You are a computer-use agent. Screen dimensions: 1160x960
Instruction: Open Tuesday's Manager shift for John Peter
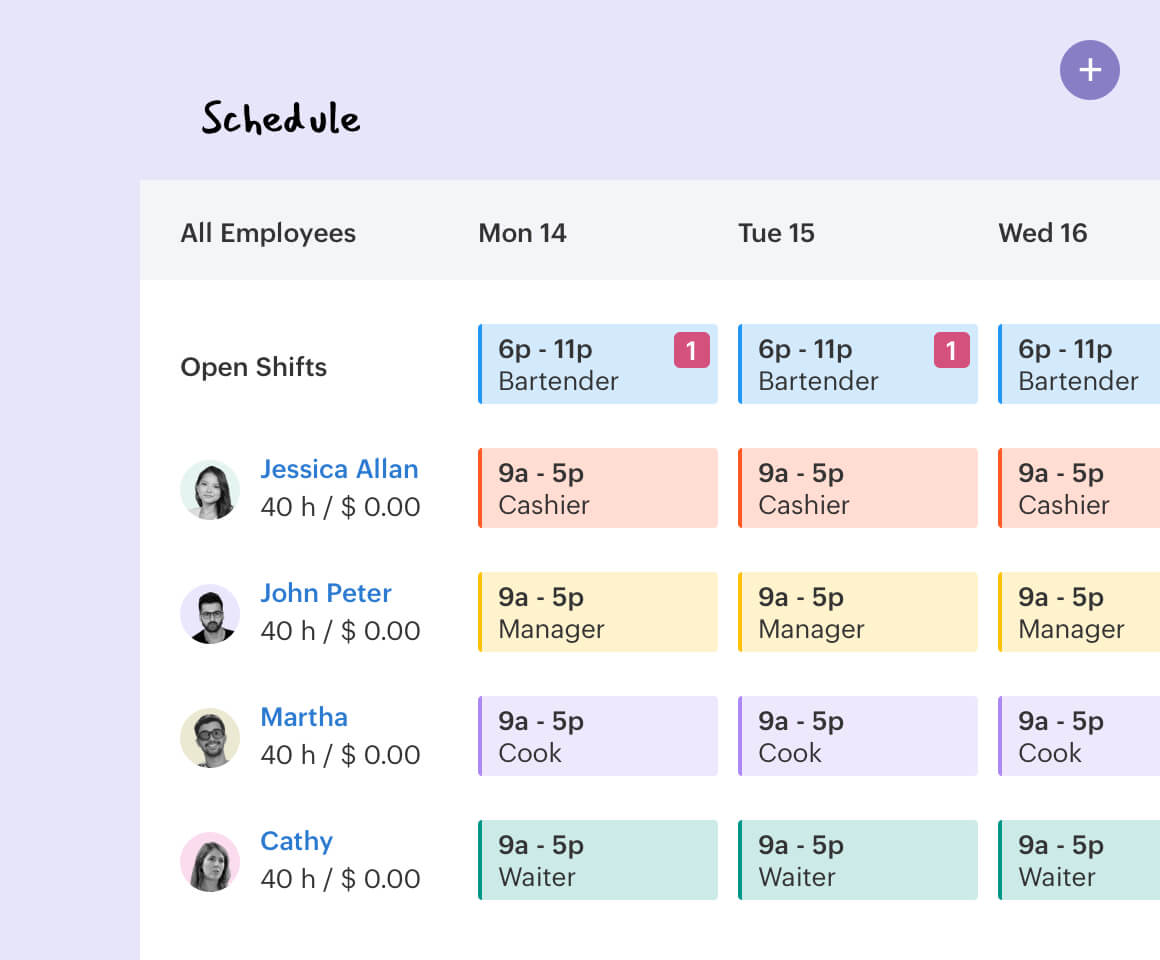(858, 612)
